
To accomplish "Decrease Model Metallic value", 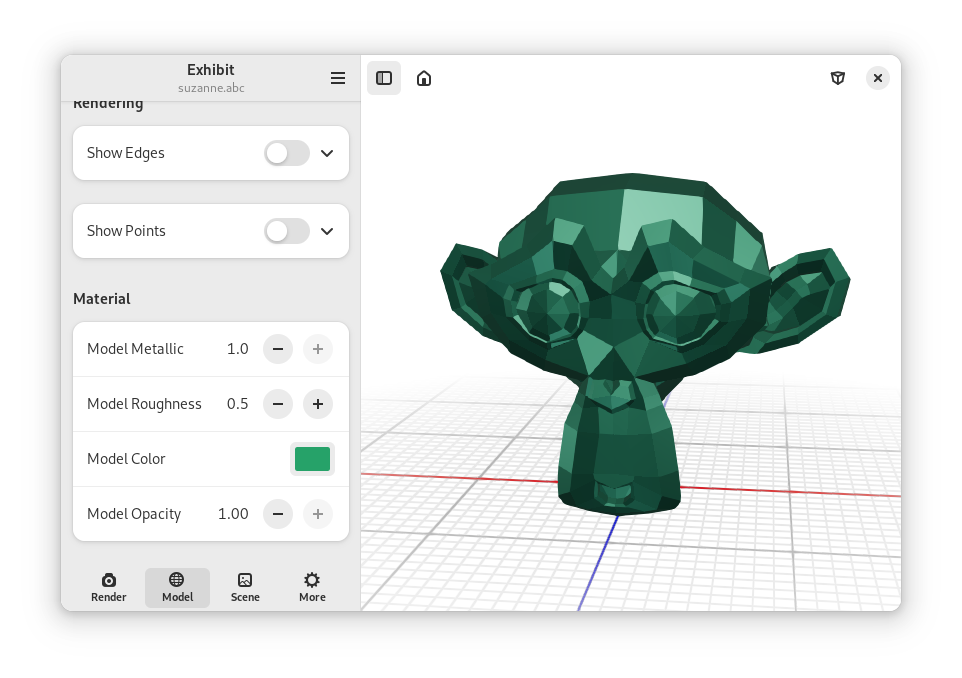I will (278, 349).
